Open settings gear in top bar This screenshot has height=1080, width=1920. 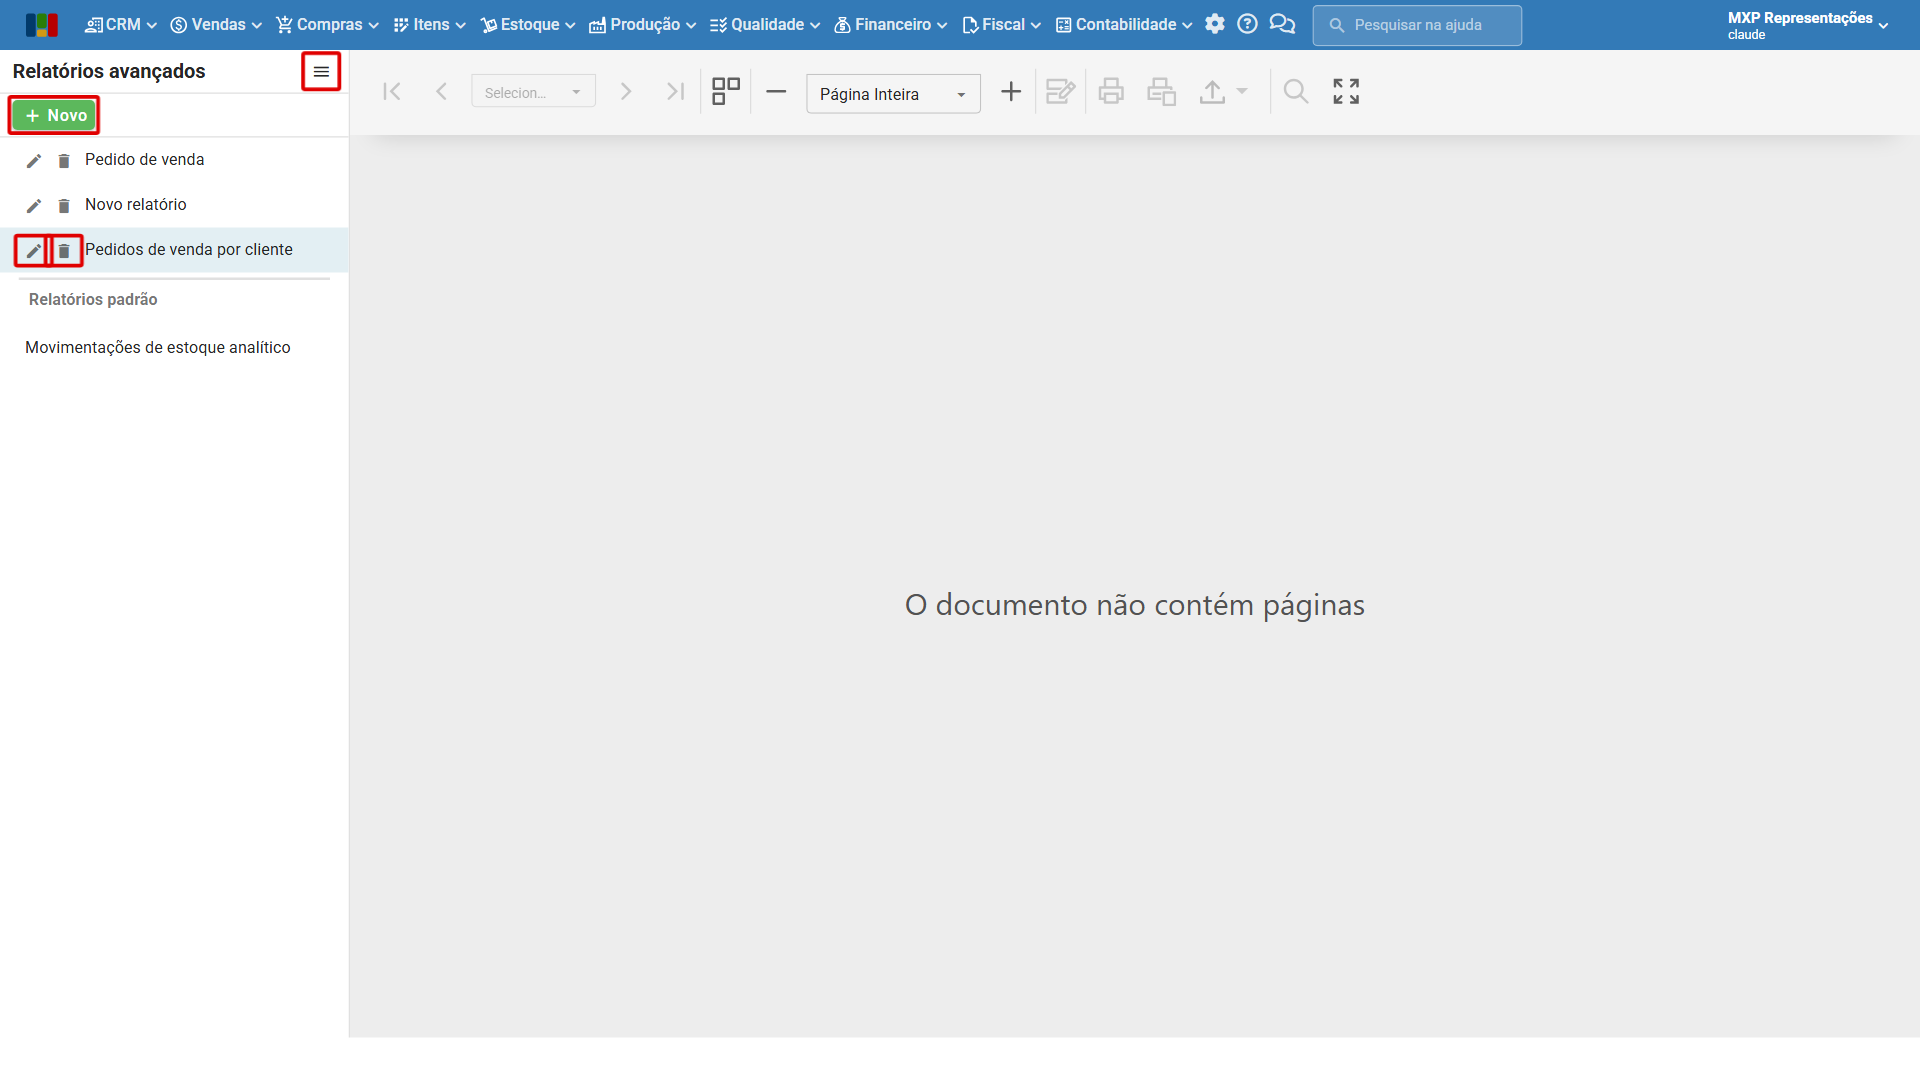tap(1215, 24)
